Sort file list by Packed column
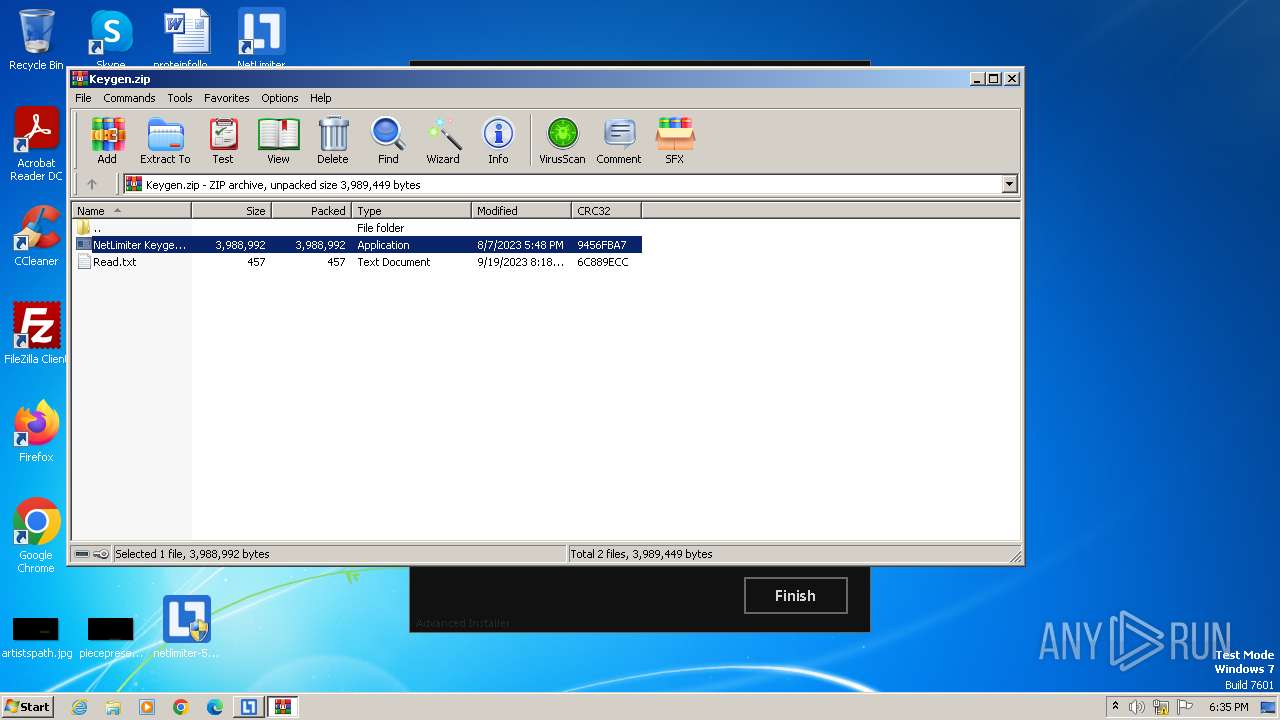 click(x=311, y=211)
